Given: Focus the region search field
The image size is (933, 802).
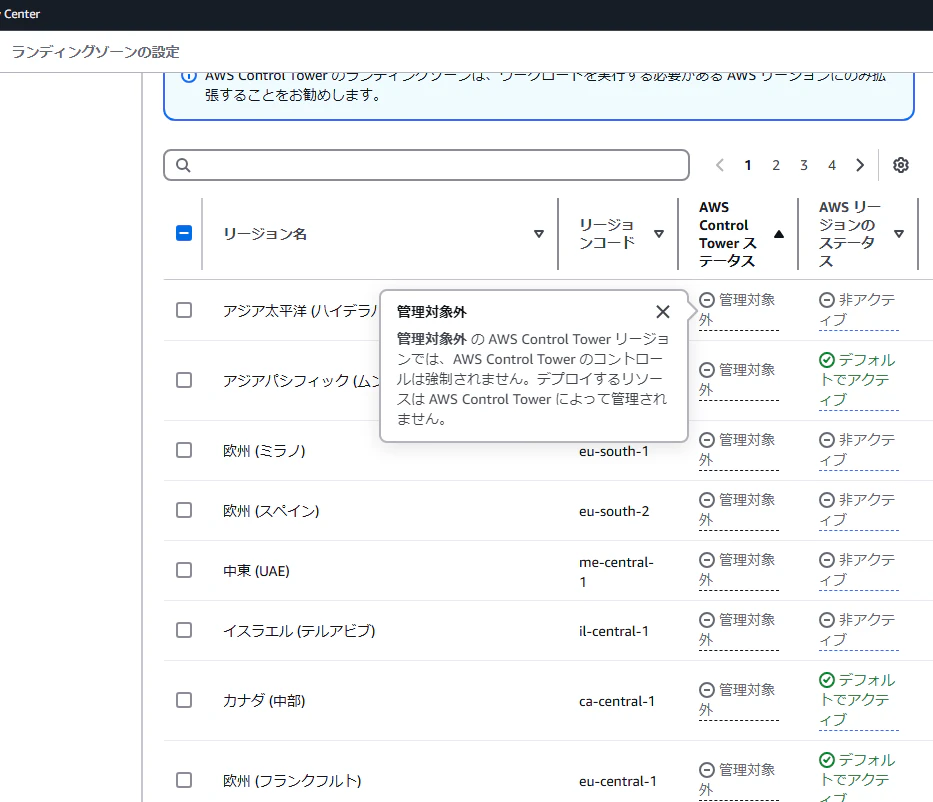Looking at the screenshot, I should click(426, 165).
